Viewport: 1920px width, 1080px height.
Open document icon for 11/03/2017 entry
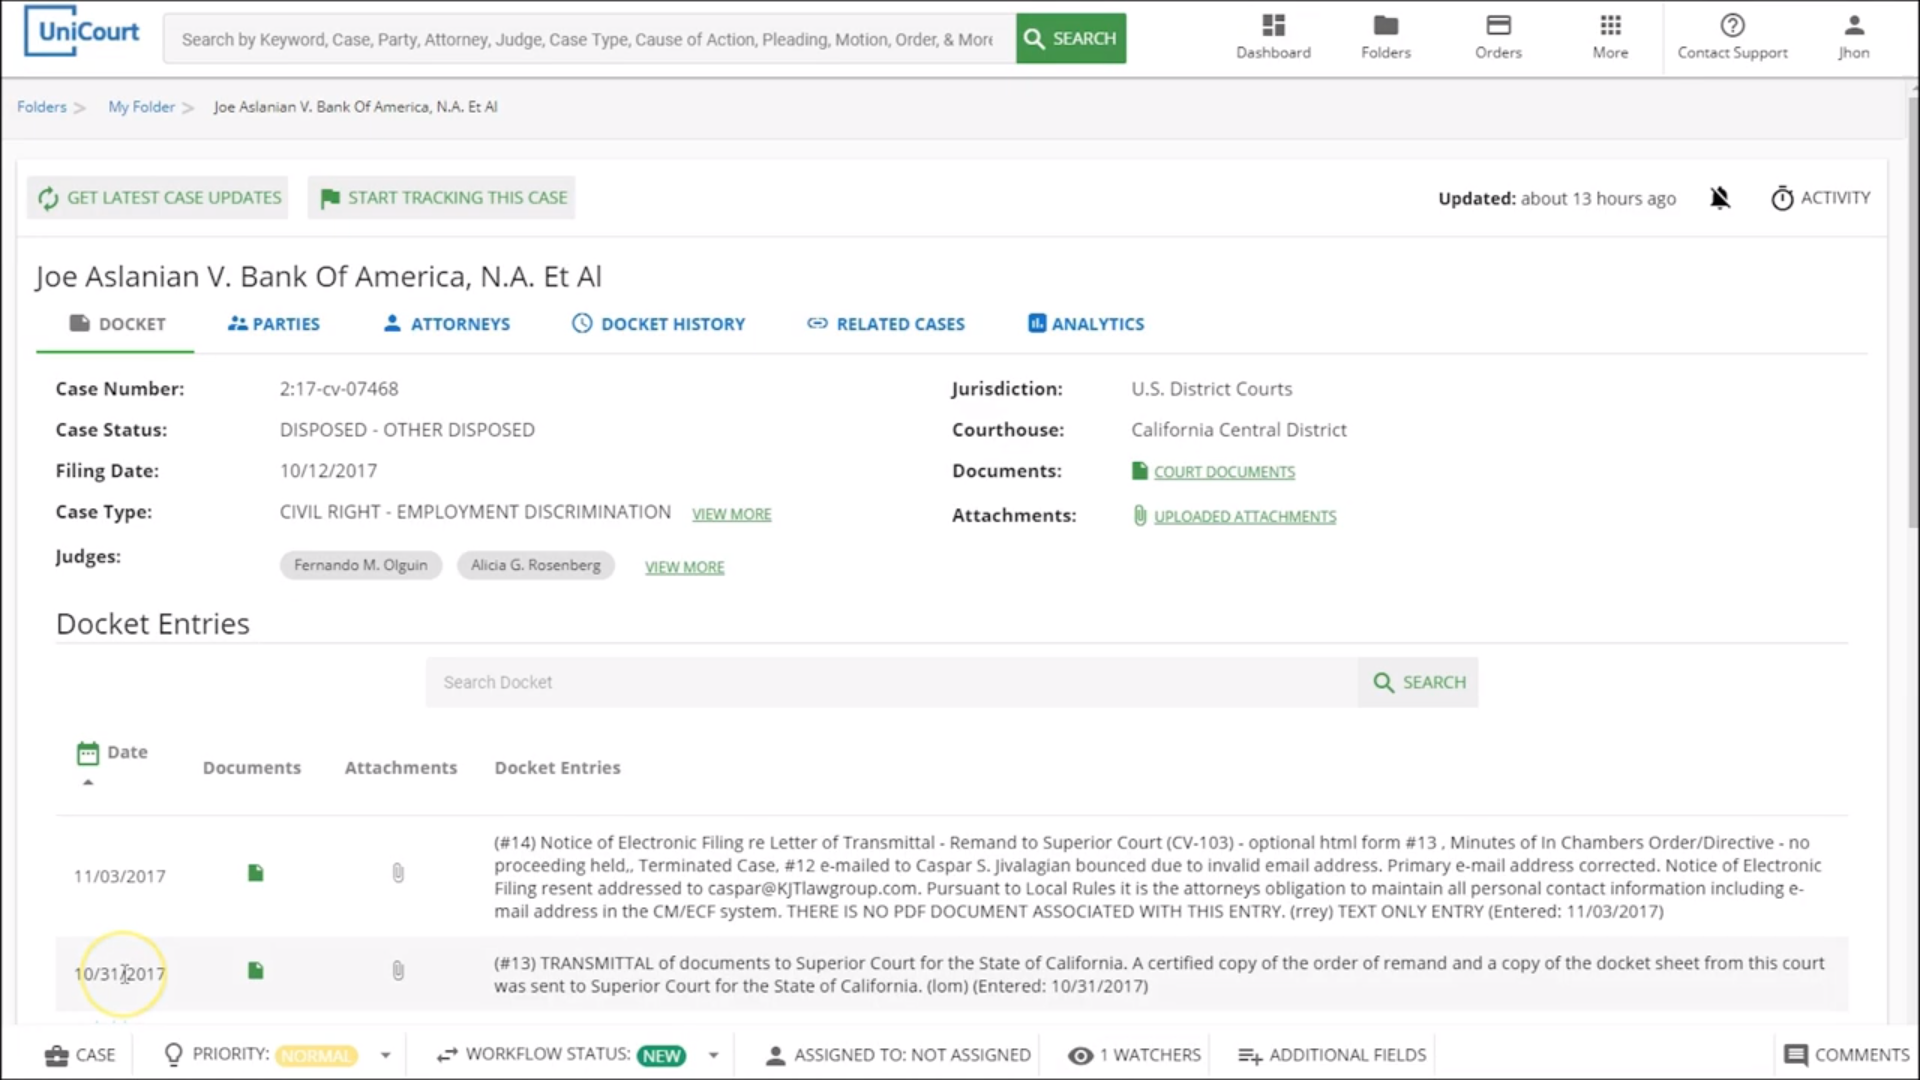(x=256, y=874)
